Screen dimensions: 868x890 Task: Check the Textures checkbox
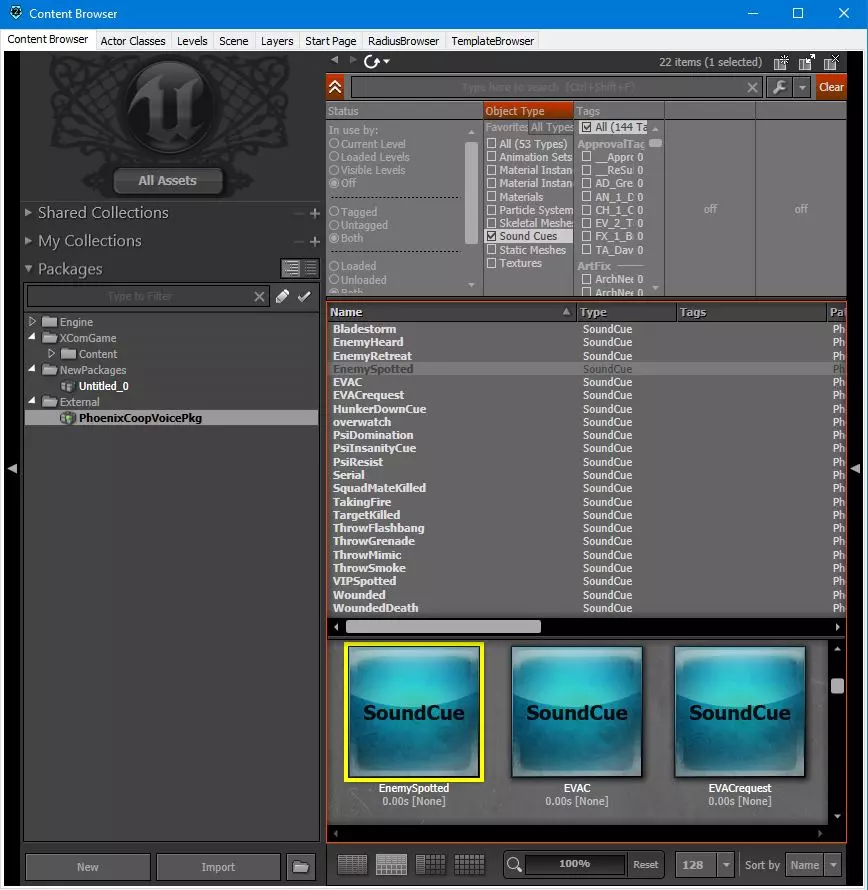pyautogui.click(x=492, y=263)
